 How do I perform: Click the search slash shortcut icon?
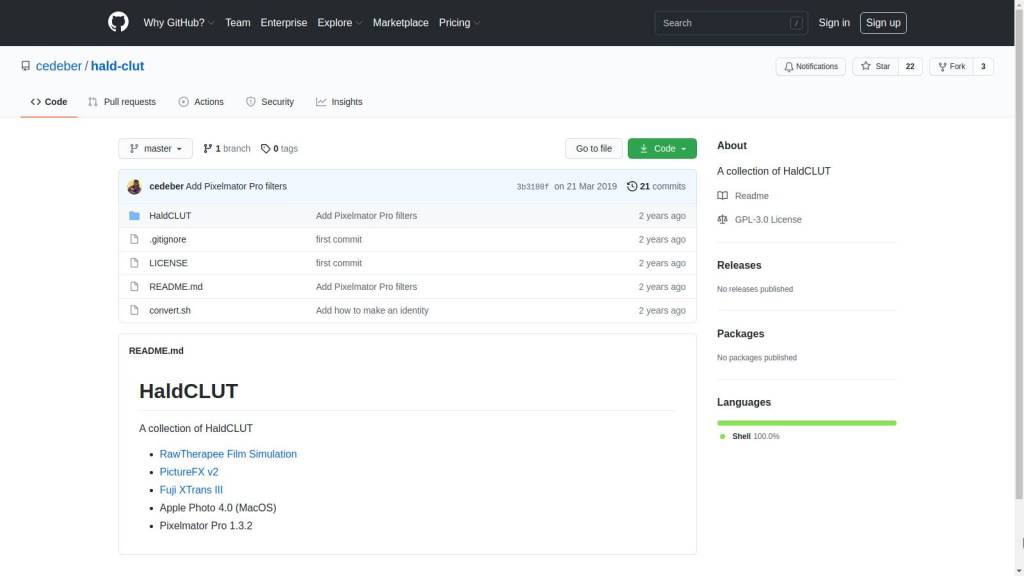pos(796,23)
